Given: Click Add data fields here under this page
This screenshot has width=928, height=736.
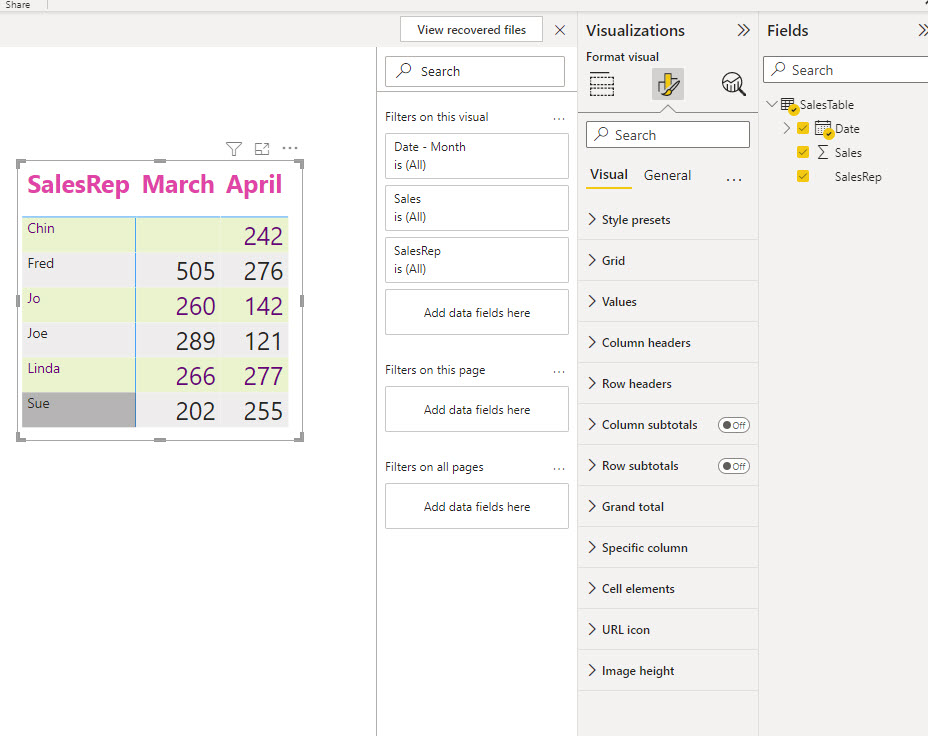Looking at the screenshot, I should [x=476, y=409].
